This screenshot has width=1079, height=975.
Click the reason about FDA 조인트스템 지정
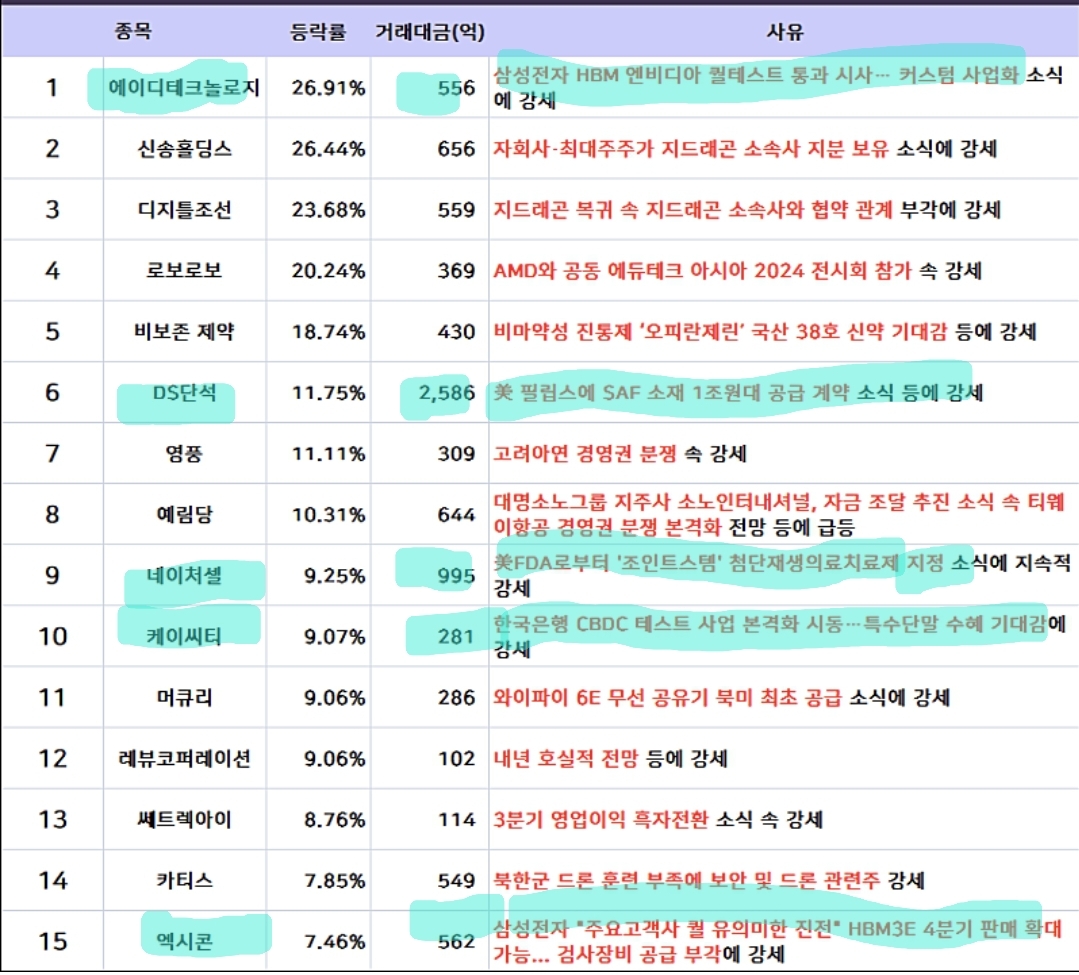782,575
